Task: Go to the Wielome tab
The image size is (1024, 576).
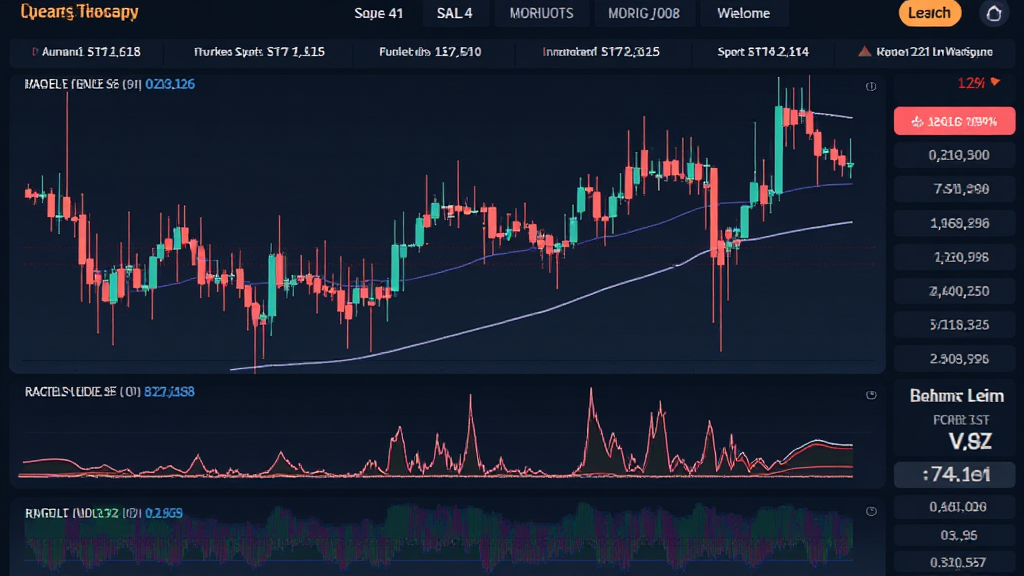Action: [743, 13]
